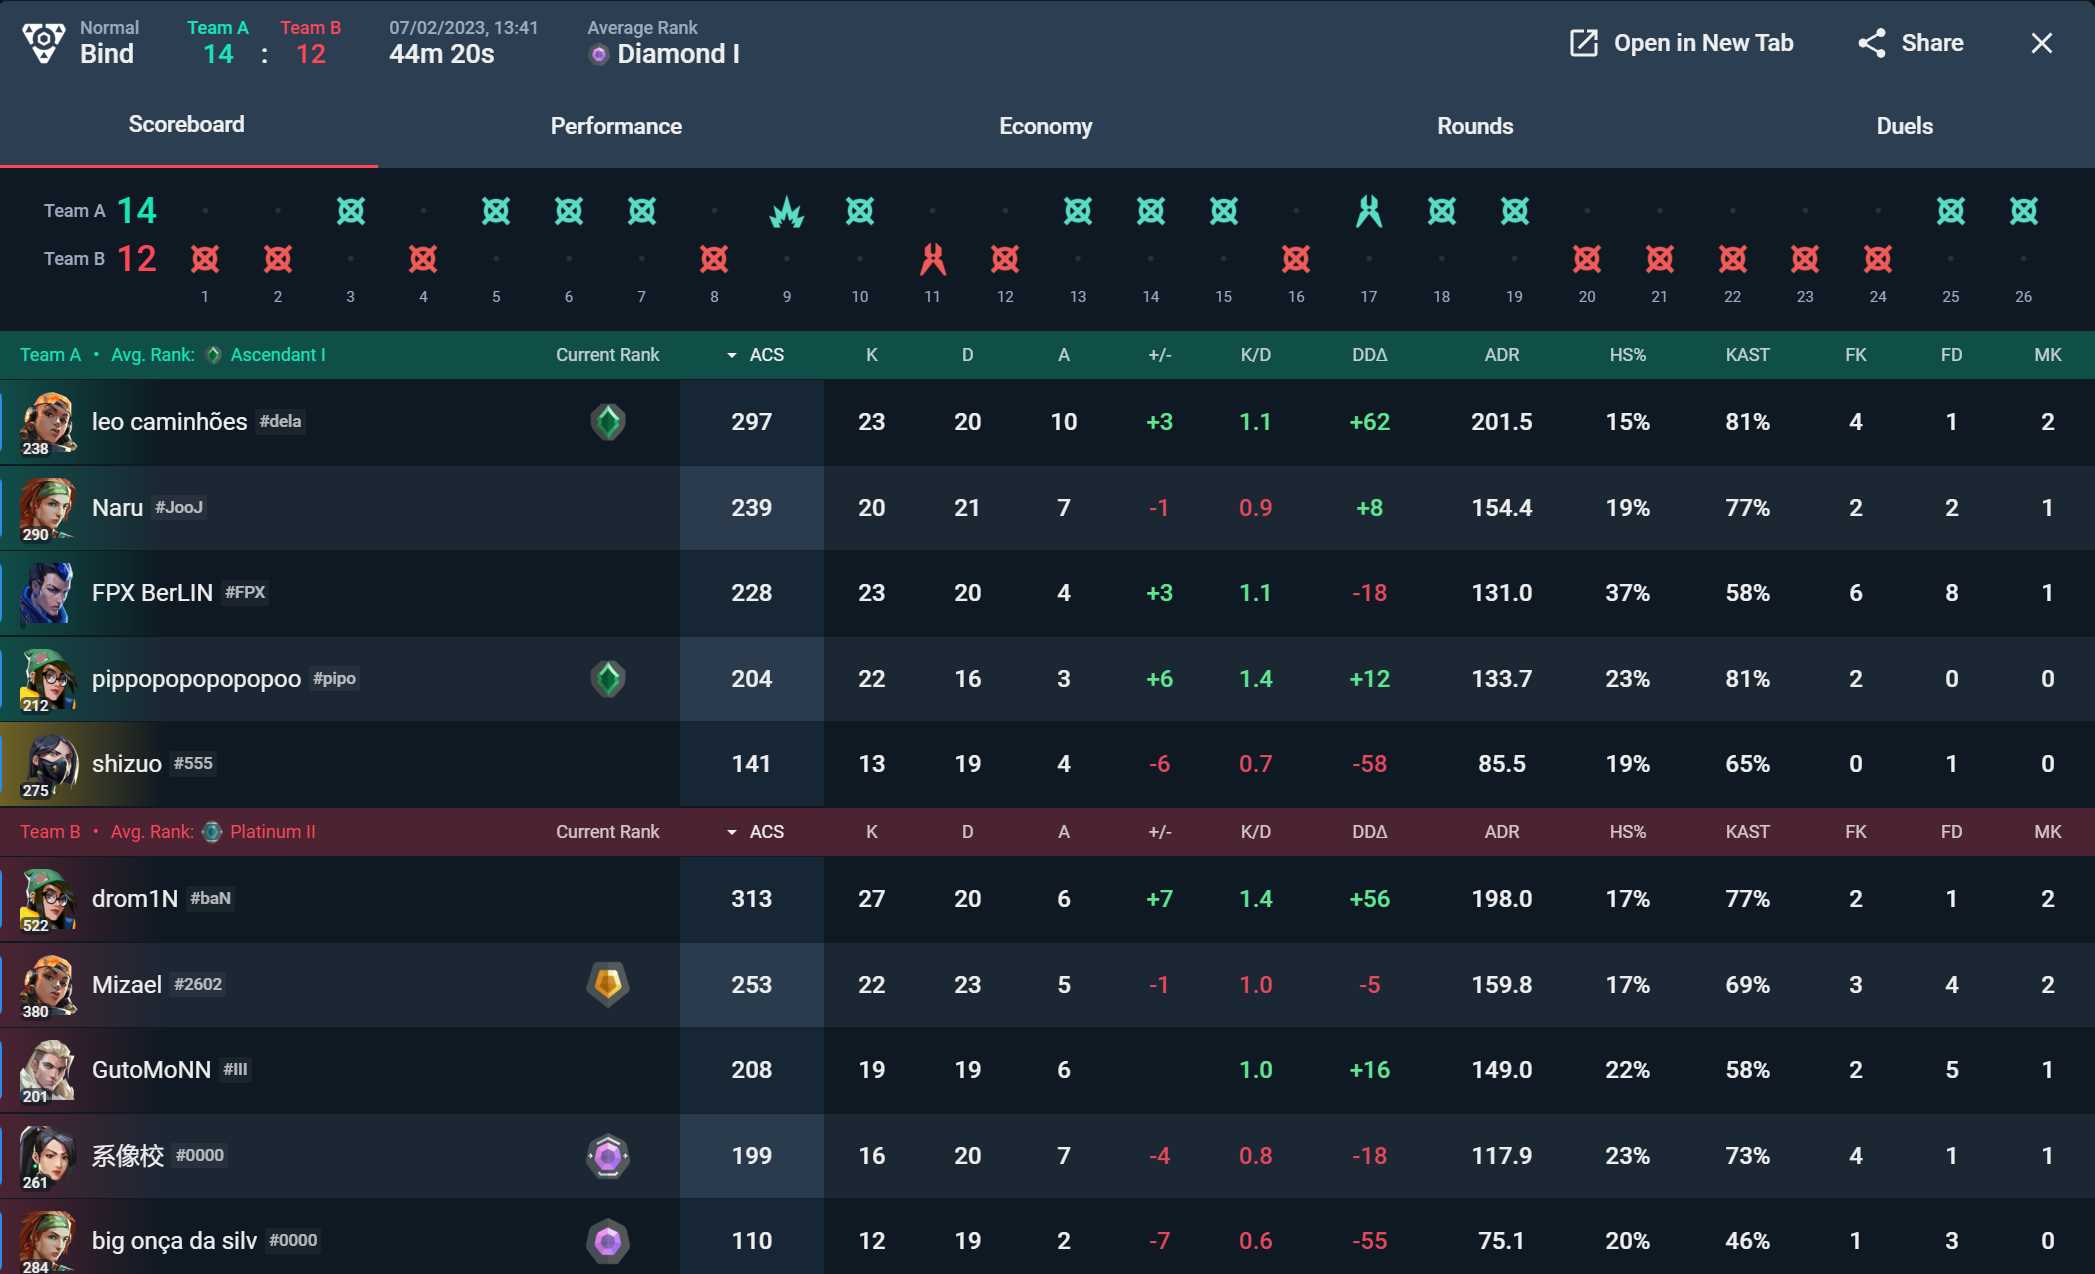Click big onça da silv rank icon
Image resolution: width=2095 pixels, height=1274 pixels.
608,1241
